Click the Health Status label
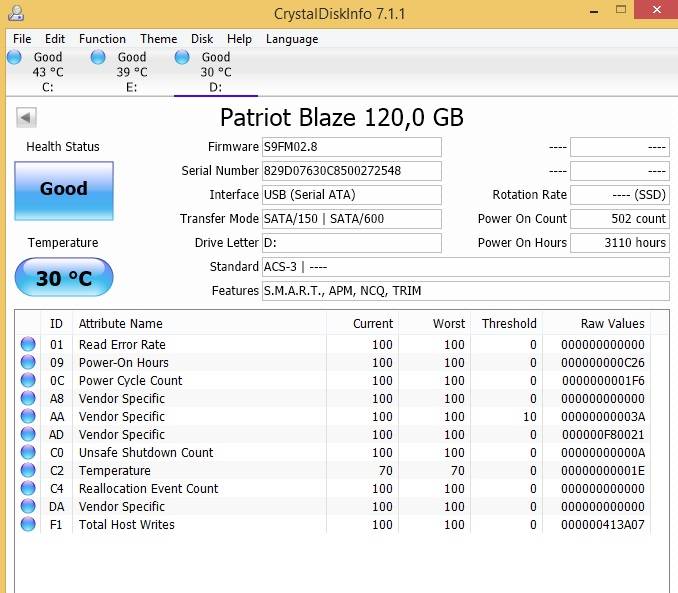Screen dimensions: 678x593 63,147
